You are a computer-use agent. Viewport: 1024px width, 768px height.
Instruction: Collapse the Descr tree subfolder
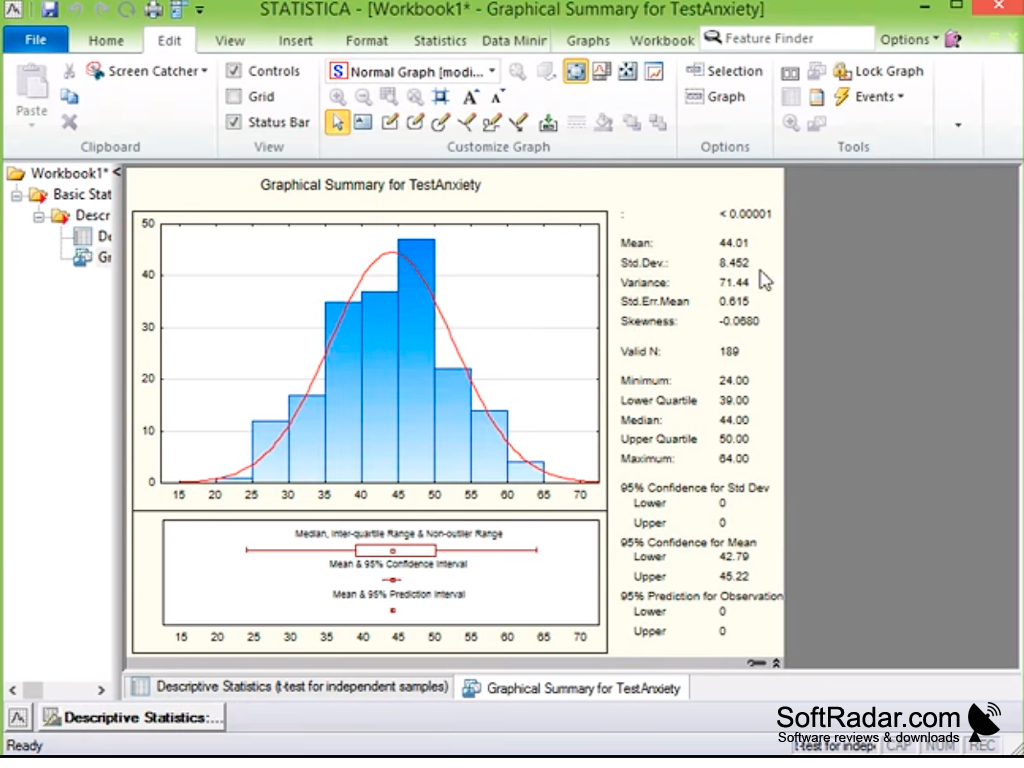tap(39, 216)
